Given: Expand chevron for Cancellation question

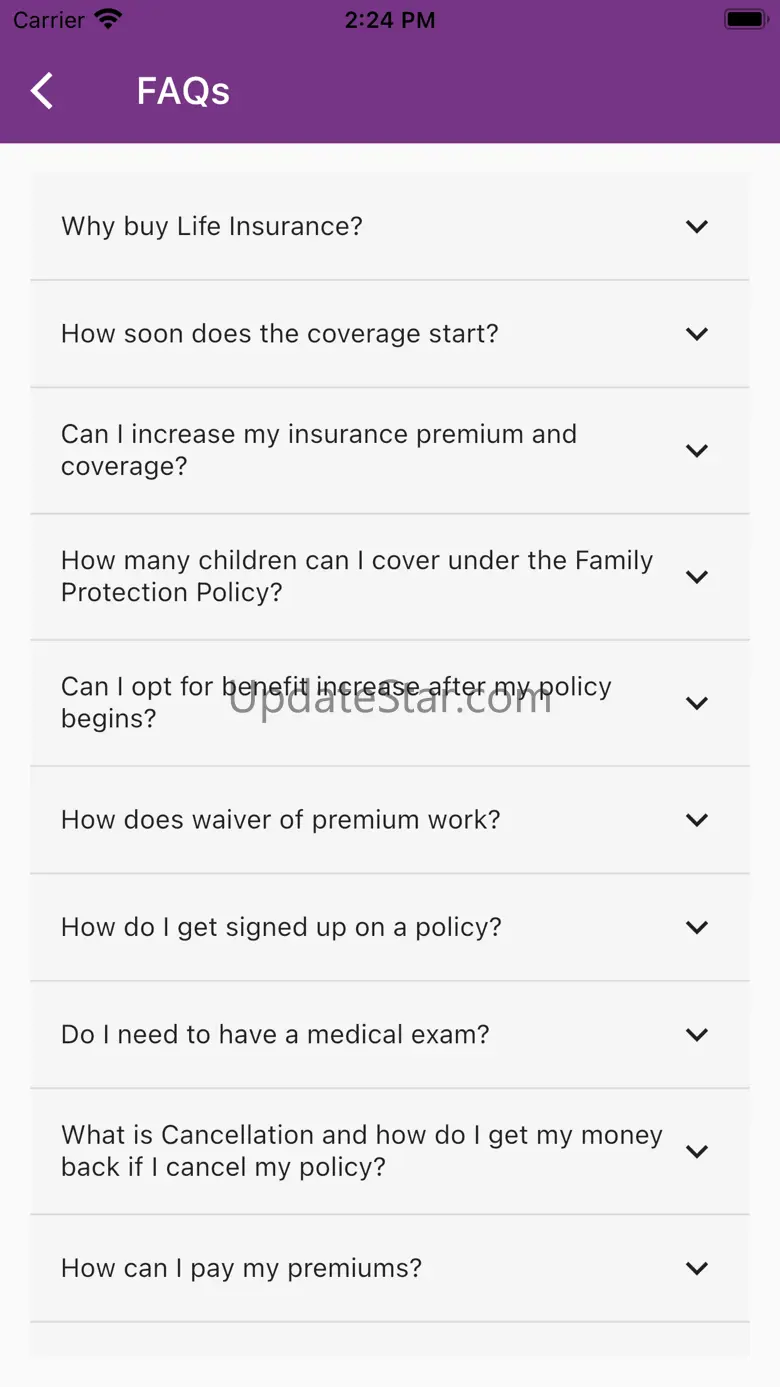Looking at the screenshot, I should coord(697,1151).
